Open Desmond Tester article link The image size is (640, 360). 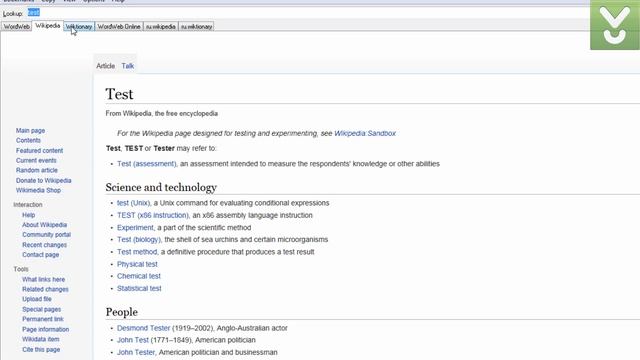pyautogui.click(x=143, y=328)
